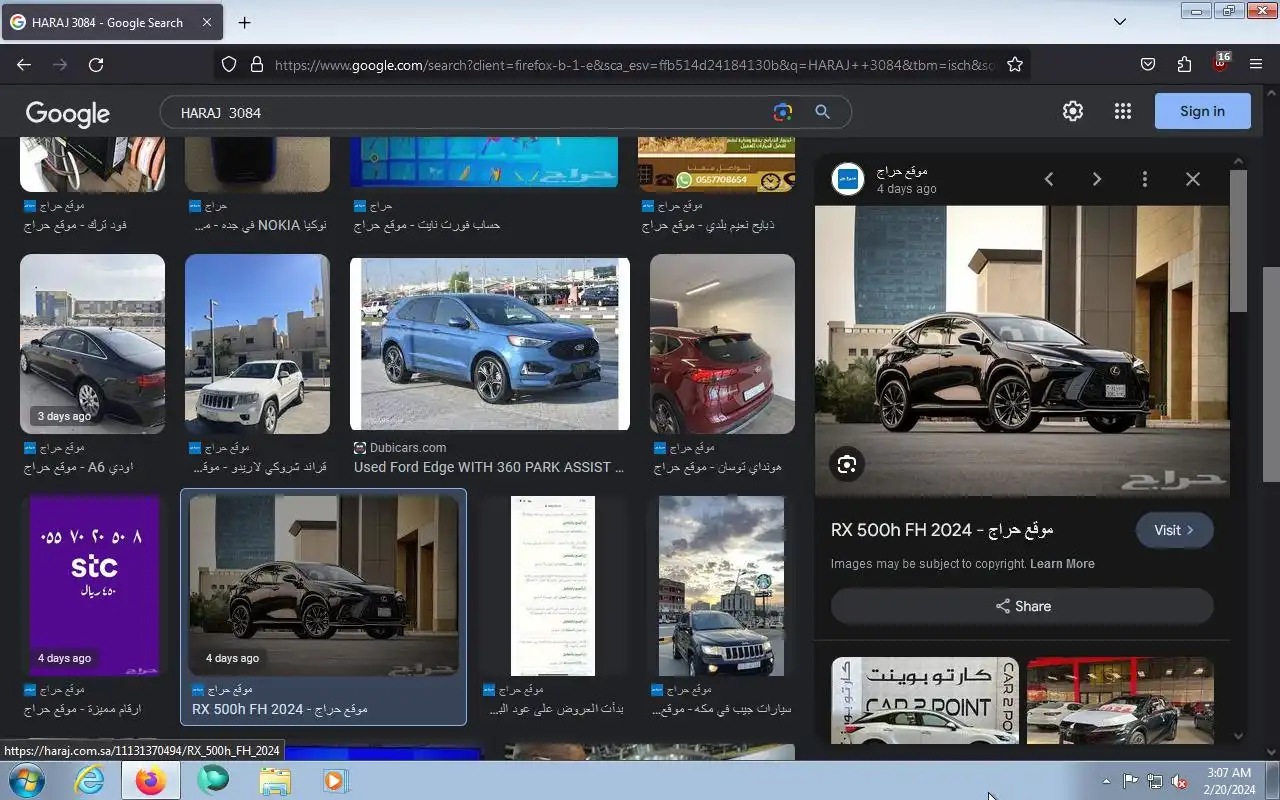
Task: Click the Share button
Action: point(1022,606)
